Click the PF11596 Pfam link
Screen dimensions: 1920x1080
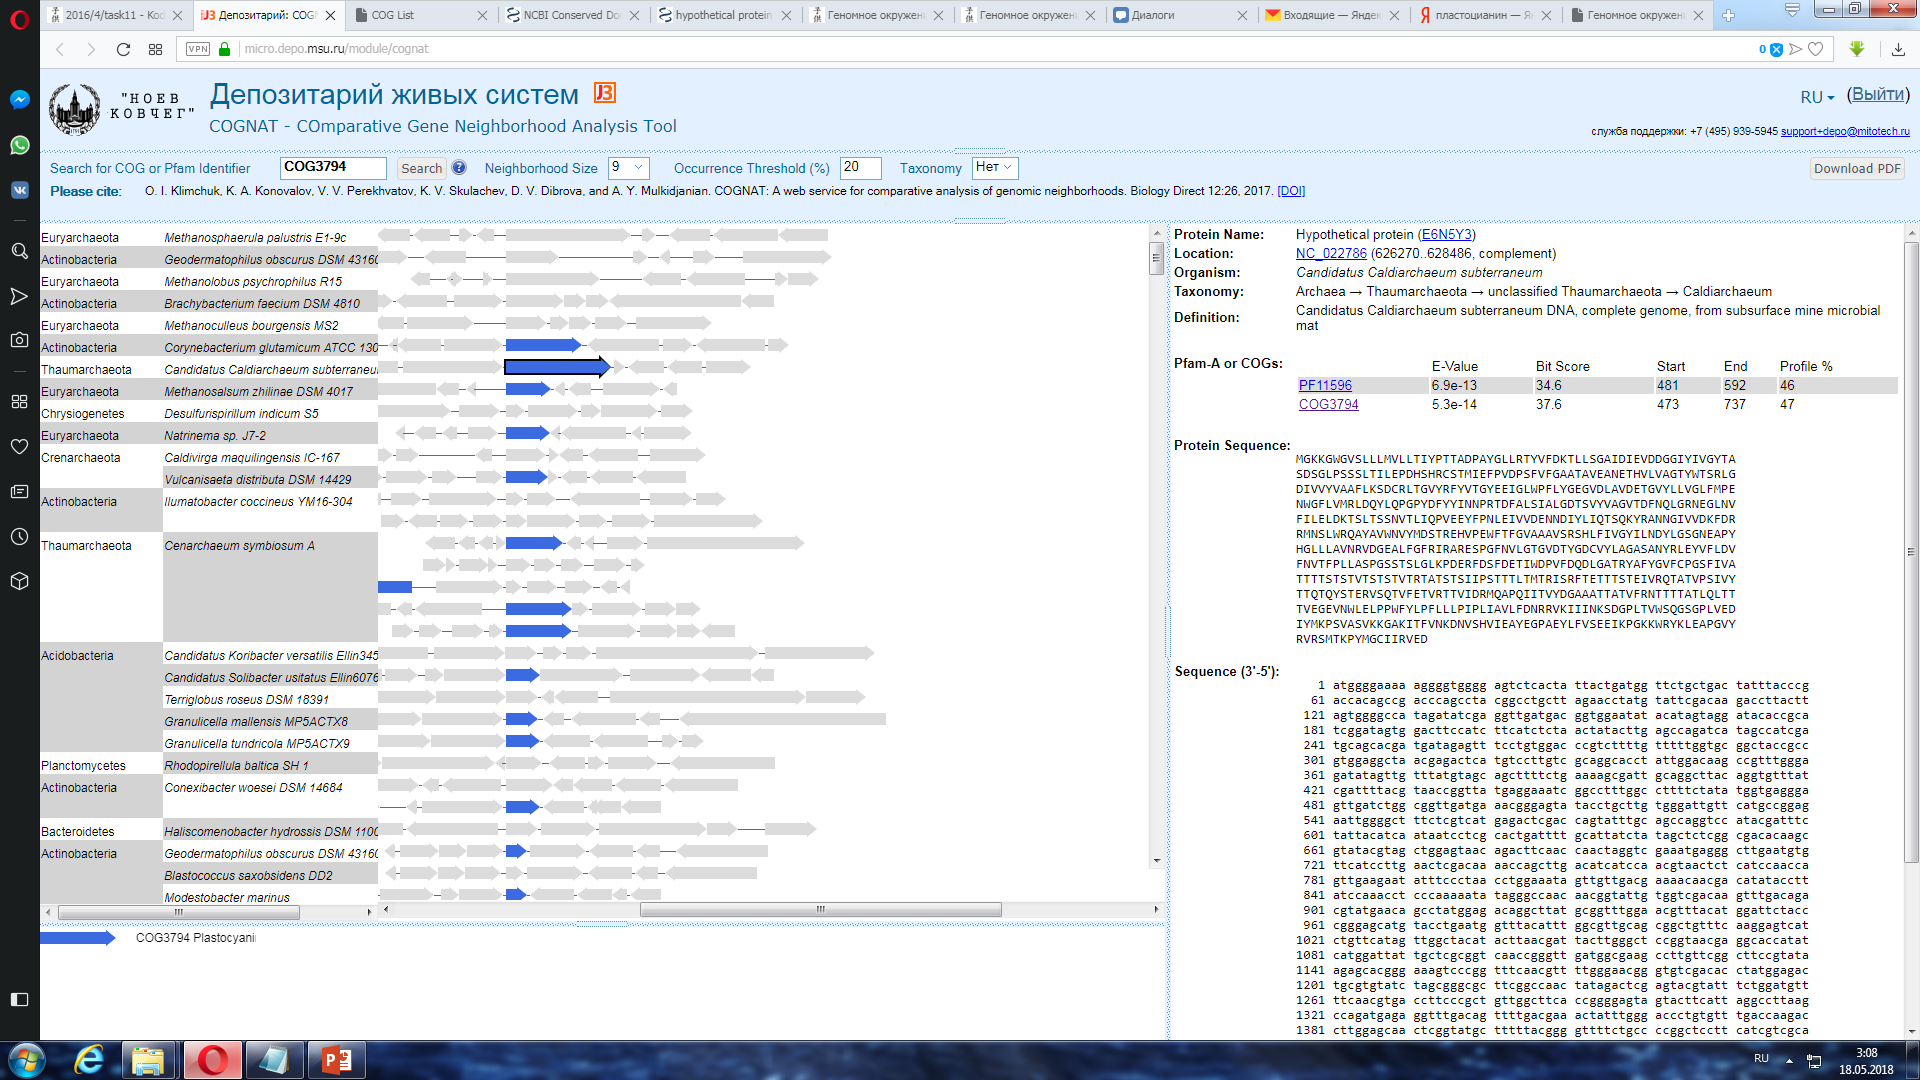pyautogui.click(x=1324, y=384)
